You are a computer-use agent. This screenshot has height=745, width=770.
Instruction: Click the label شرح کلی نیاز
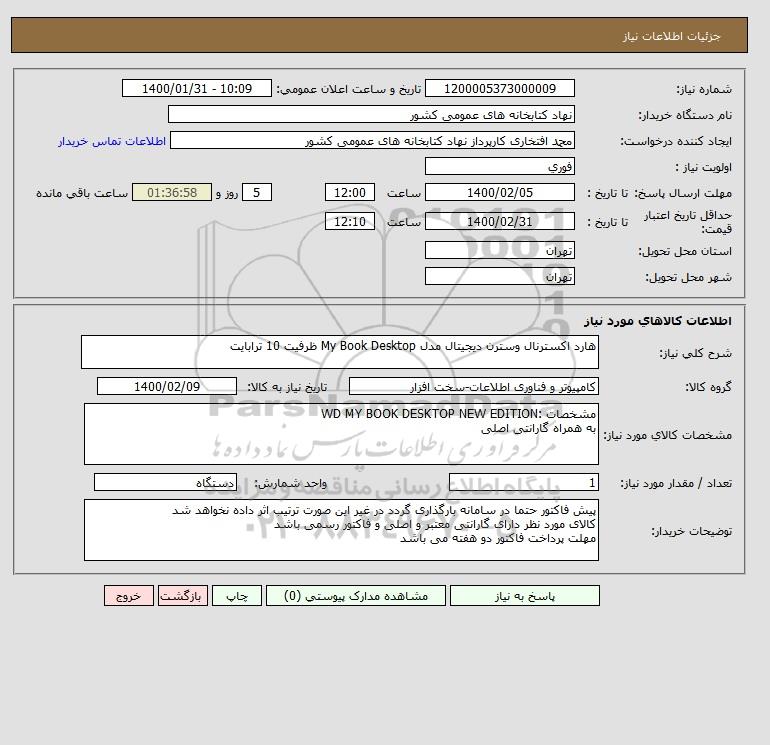tap(695, 353)
